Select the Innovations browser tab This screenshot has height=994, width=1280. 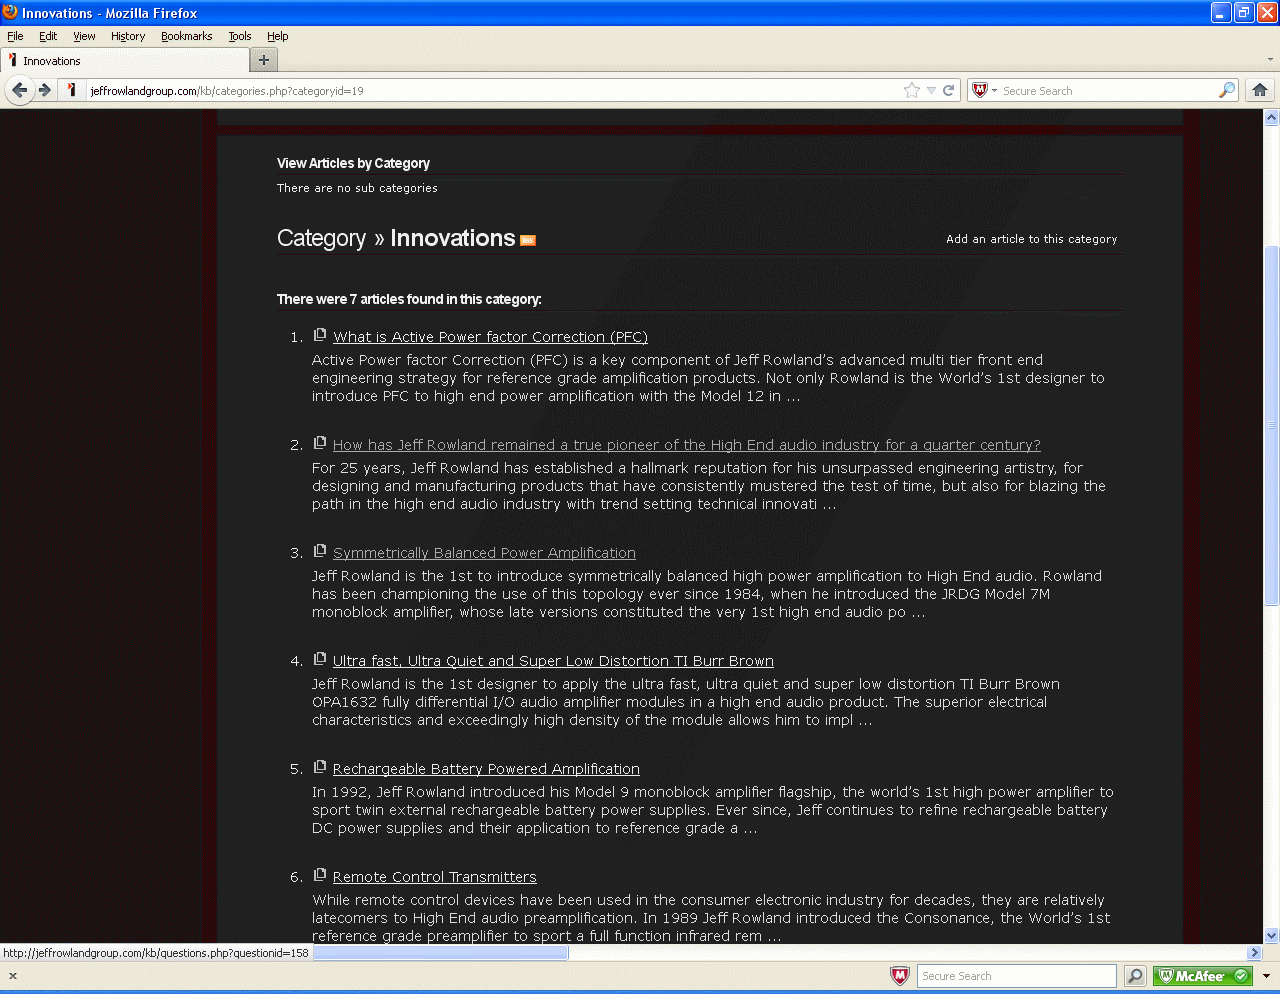point(124,60)
